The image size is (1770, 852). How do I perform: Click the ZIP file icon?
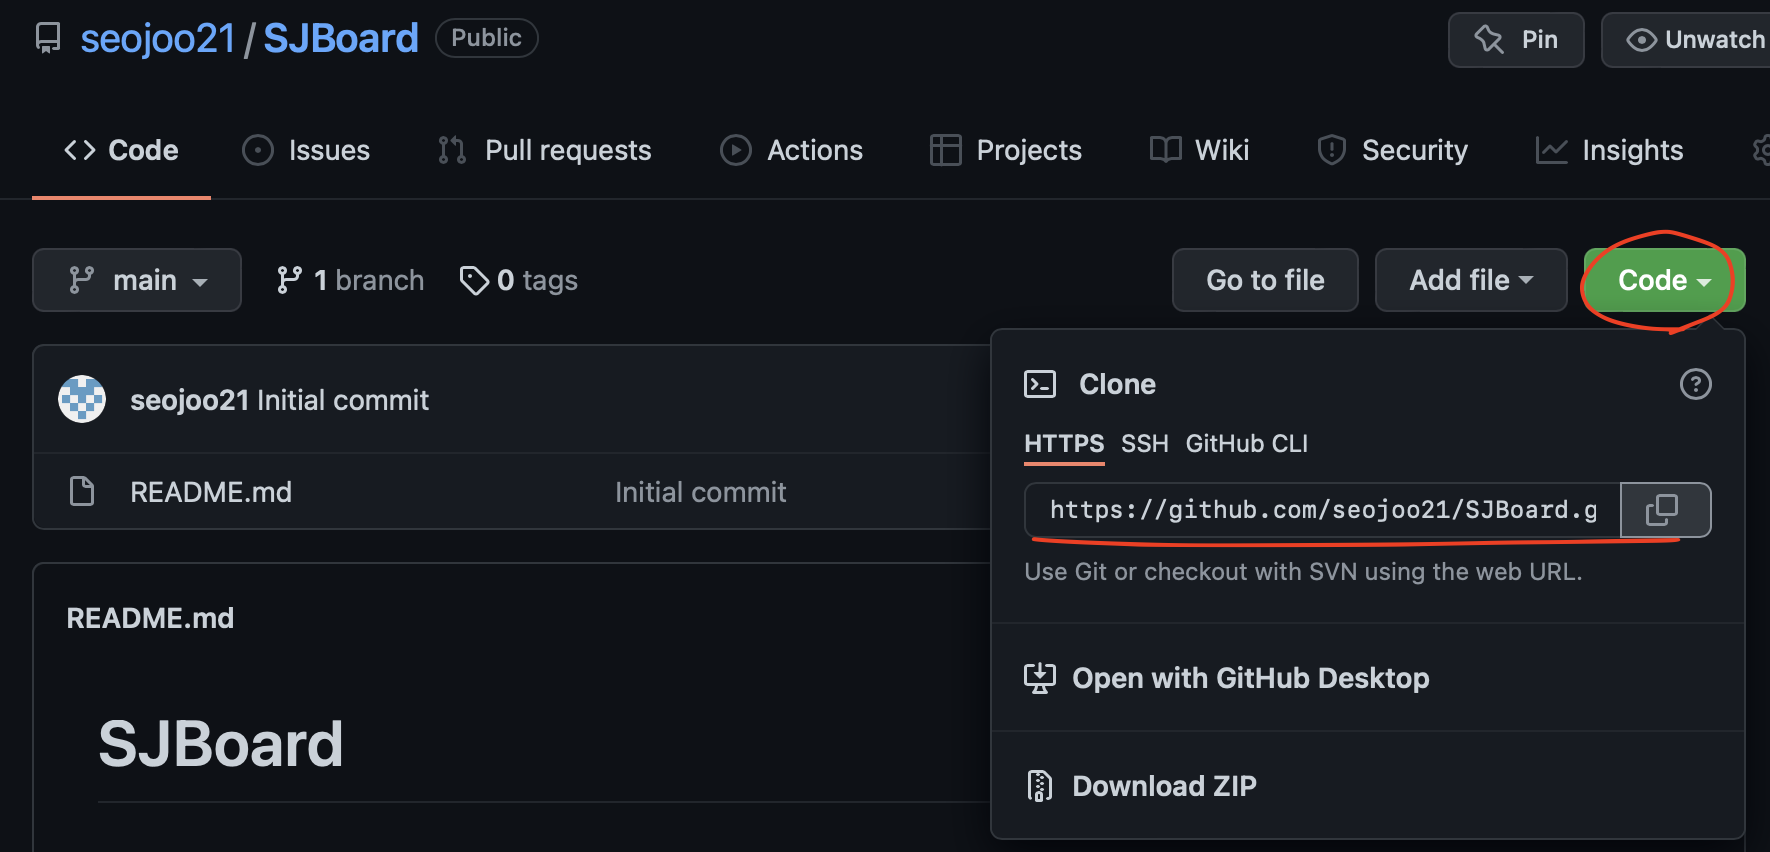[x=1040, y=786]
